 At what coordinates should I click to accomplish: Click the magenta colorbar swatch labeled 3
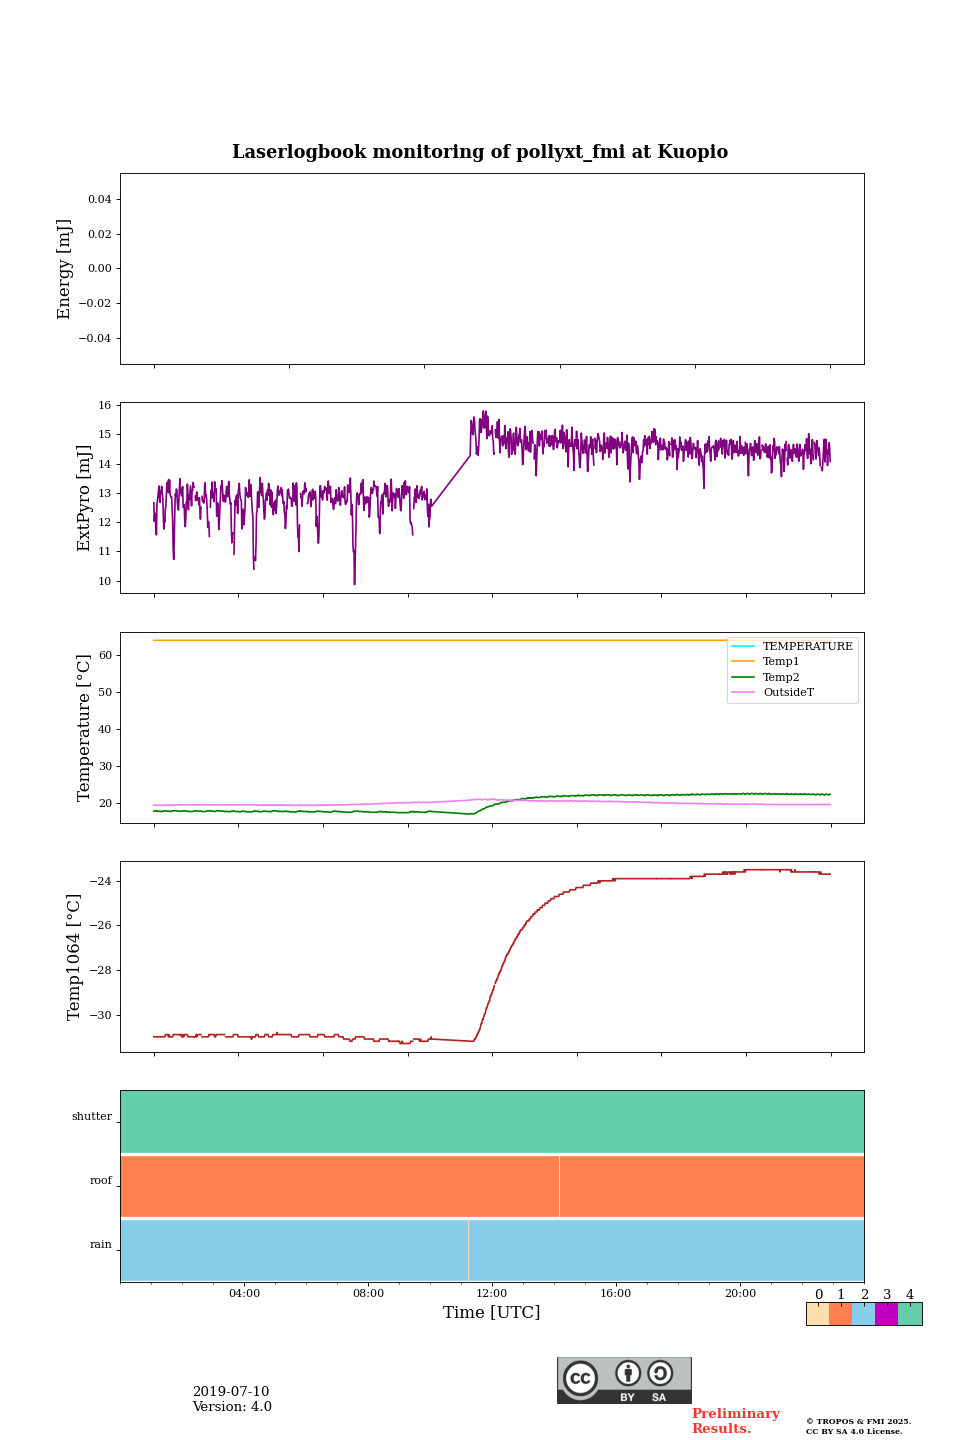point(886,1314)
